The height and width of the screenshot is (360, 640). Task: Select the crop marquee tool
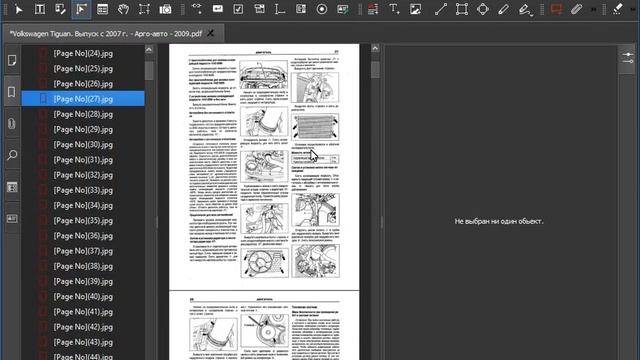click(144, 9)
